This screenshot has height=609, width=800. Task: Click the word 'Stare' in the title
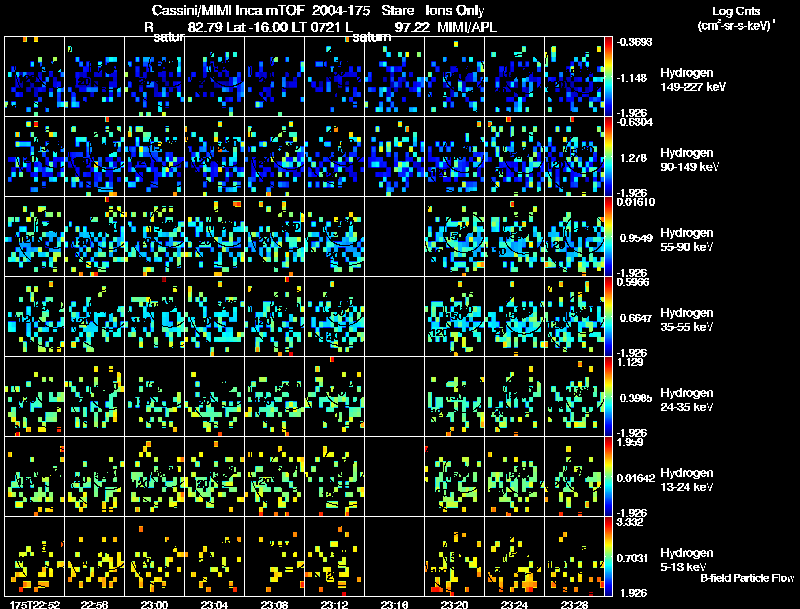point(397,11)
